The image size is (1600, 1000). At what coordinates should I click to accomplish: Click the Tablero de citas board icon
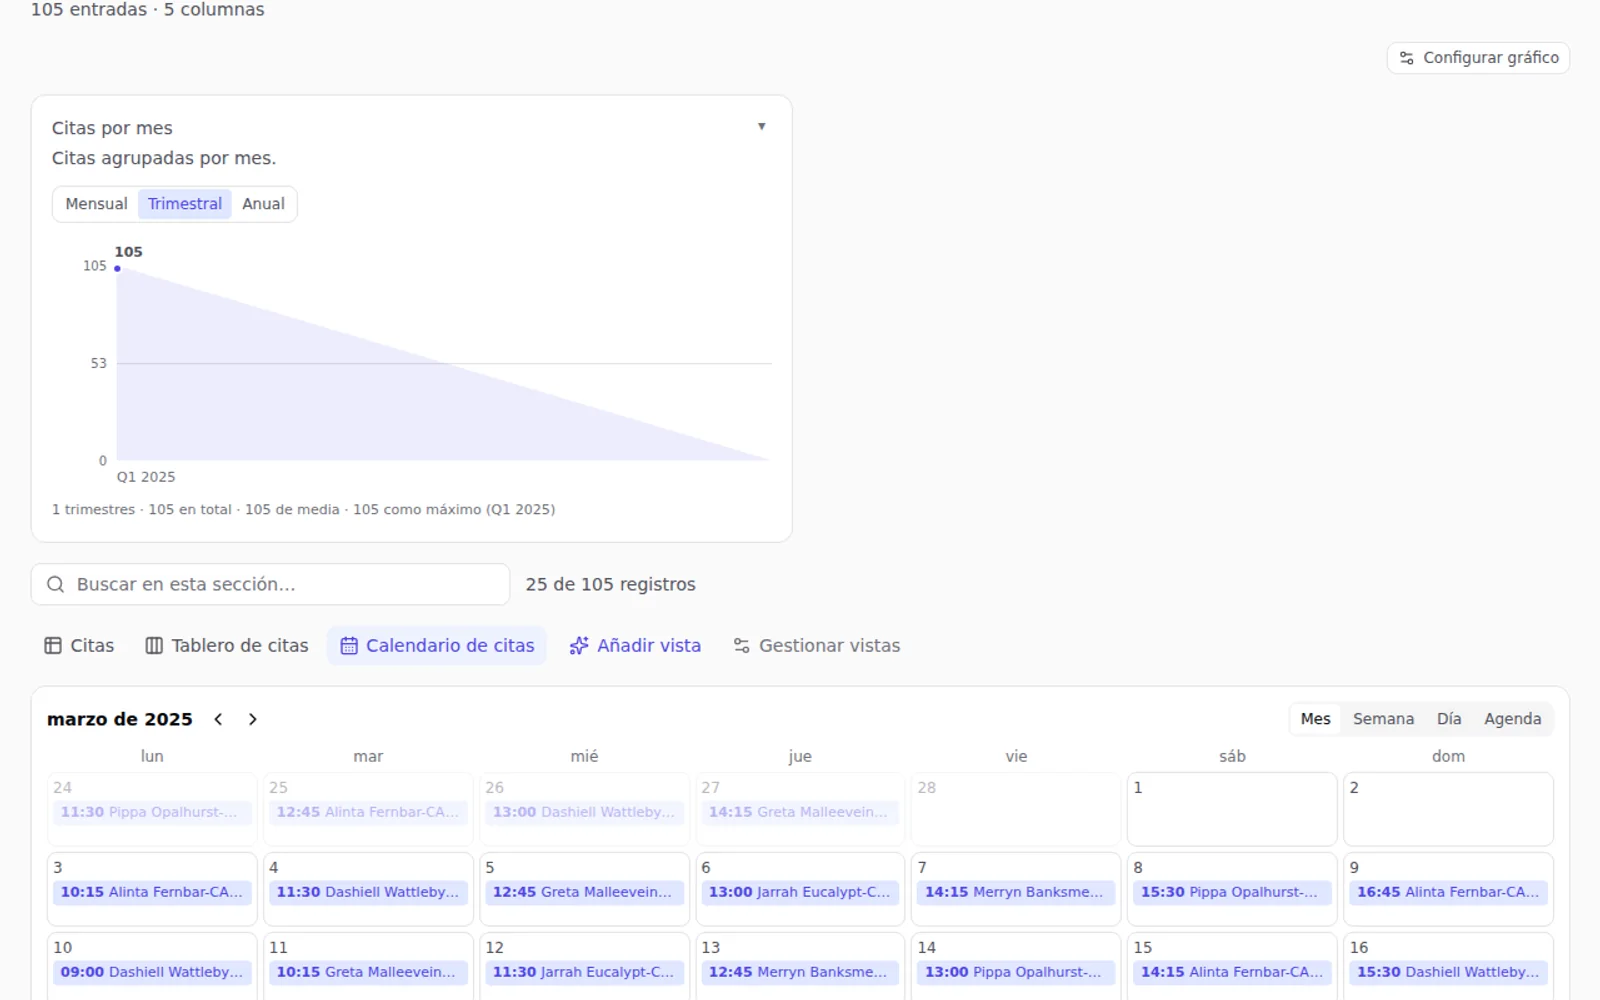154,646
